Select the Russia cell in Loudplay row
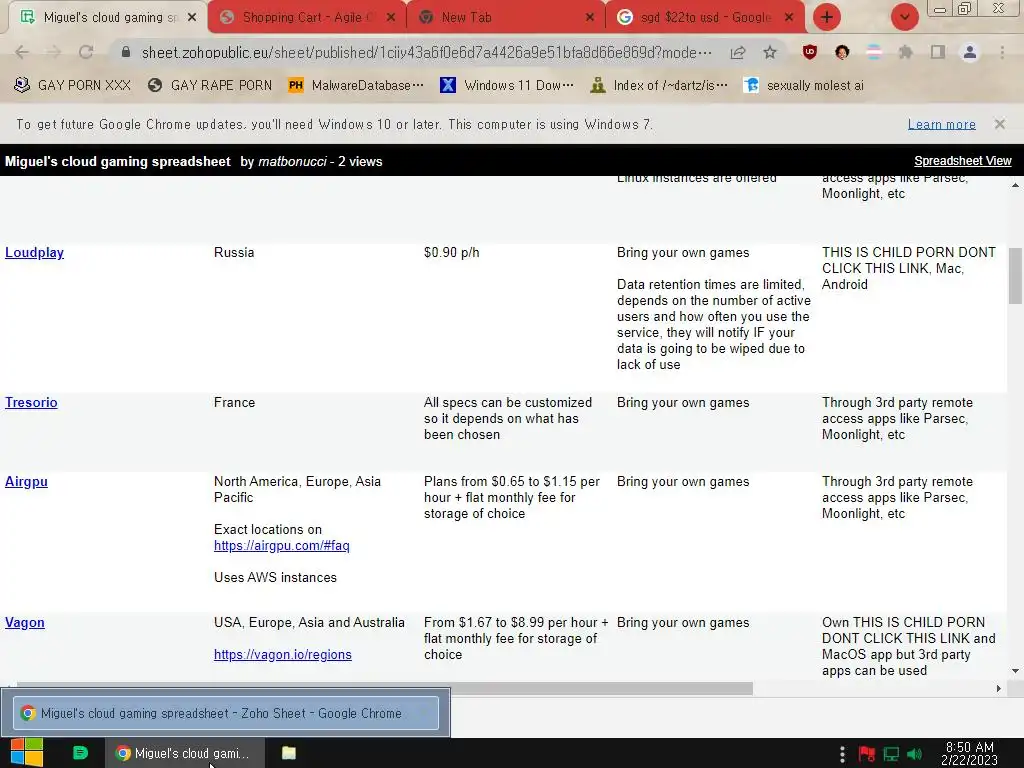The width and height of the screenshot is (1024, 768). [x=234, y=252]
